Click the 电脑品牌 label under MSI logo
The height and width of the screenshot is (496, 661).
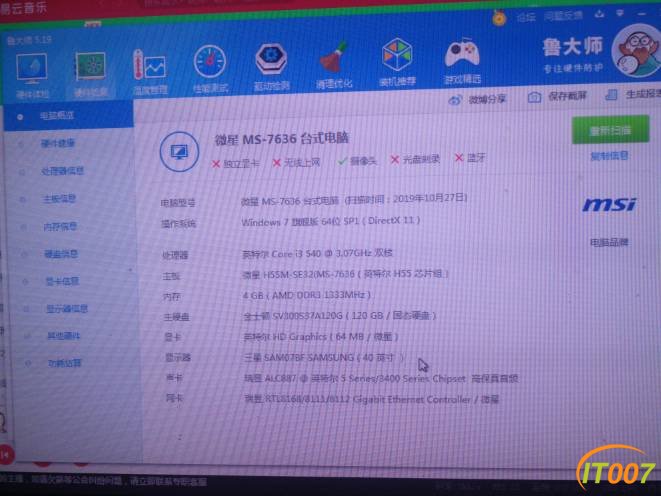tap(609, 242)
